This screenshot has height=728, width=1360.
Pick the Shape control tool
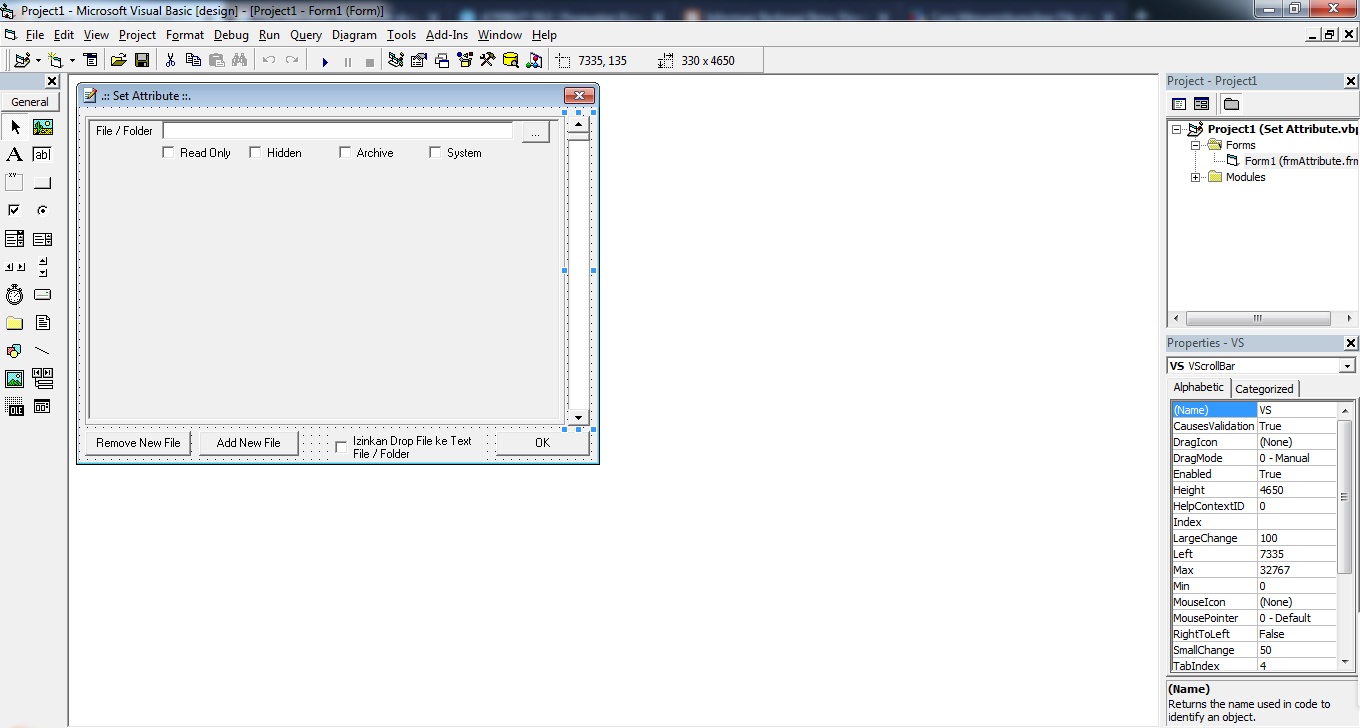coord(15,351)
